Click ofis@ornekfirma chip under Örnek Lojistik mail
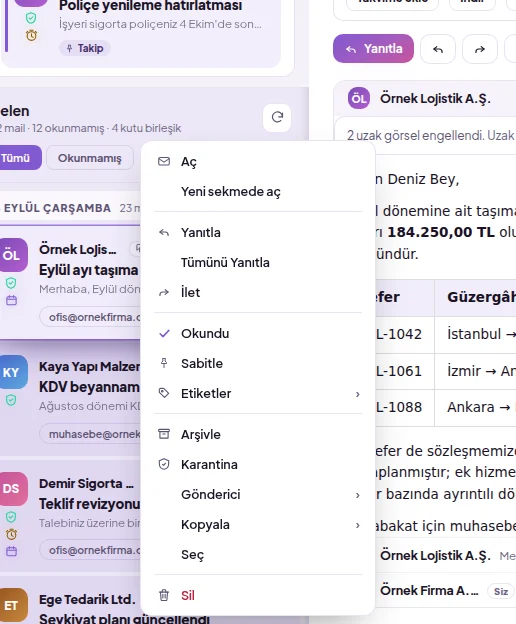516x624 pixels. (90, 317)
